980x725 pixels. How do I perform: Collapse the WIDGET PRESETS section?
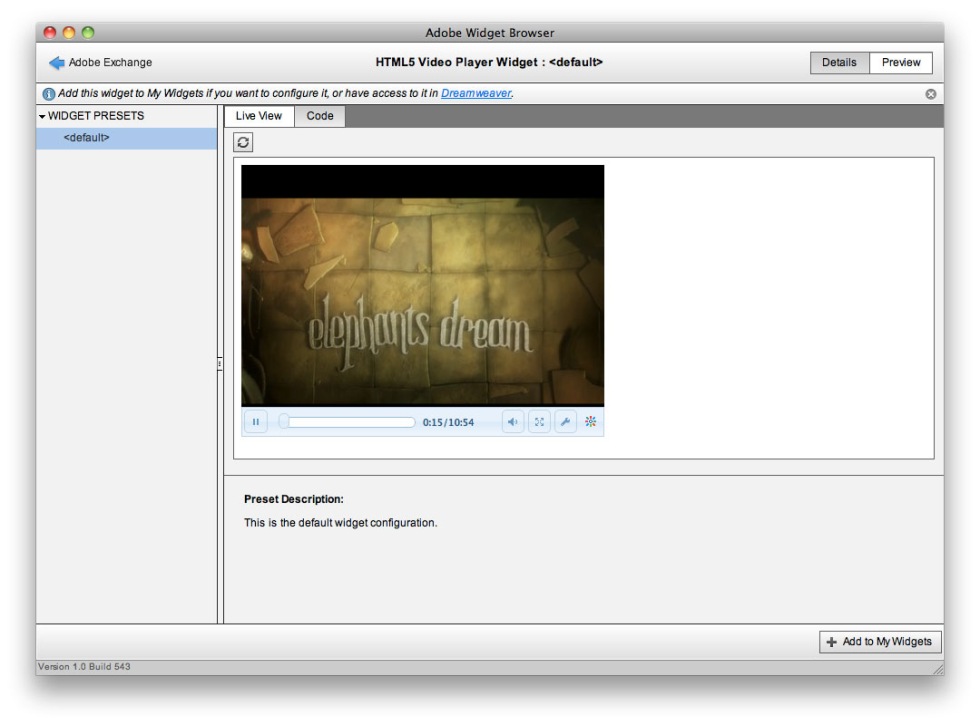coord(42,116)
